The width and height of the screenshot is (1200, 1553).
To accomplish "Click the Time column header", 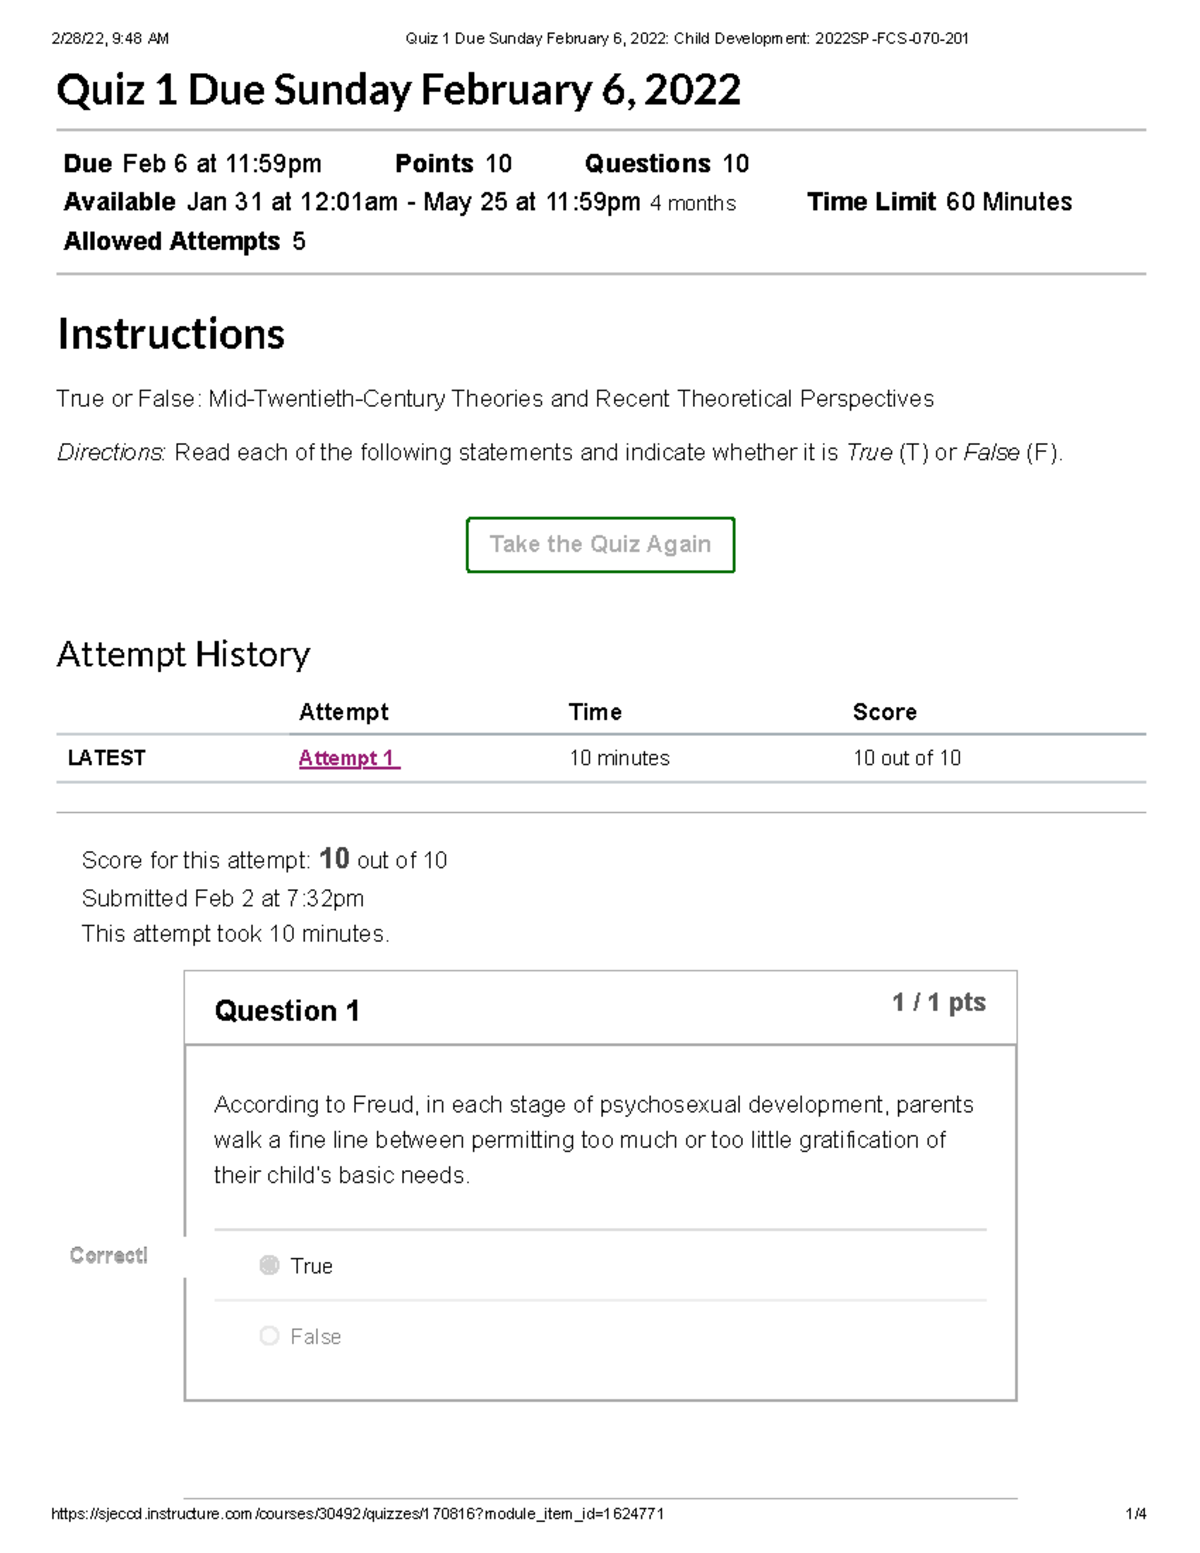I will coord(595,712).
